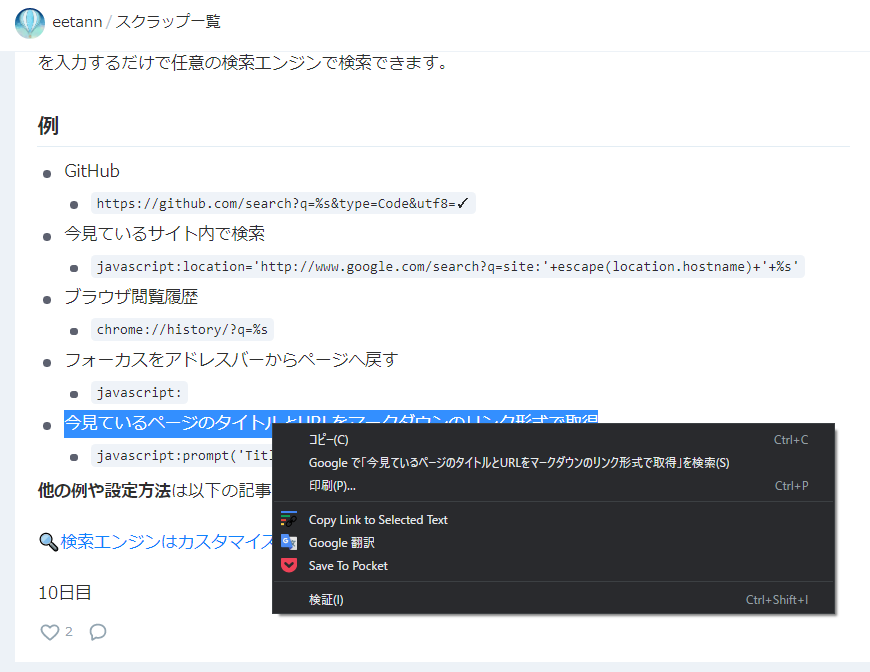The image size is (870, 672).
Task: Open スクラップ一覧 breadcrumb link
Action: 168,22
